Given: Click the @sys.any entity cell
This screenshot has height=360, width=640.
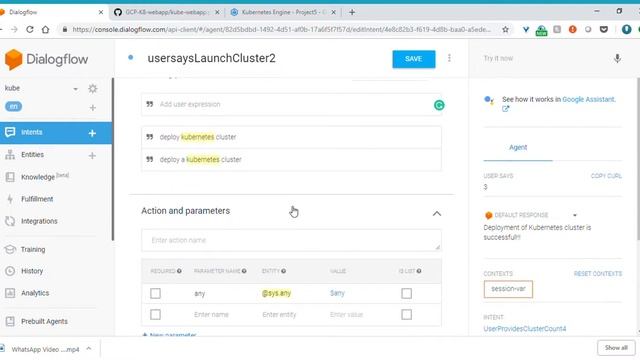Looking at the screenshot, I should click(276, 293).
